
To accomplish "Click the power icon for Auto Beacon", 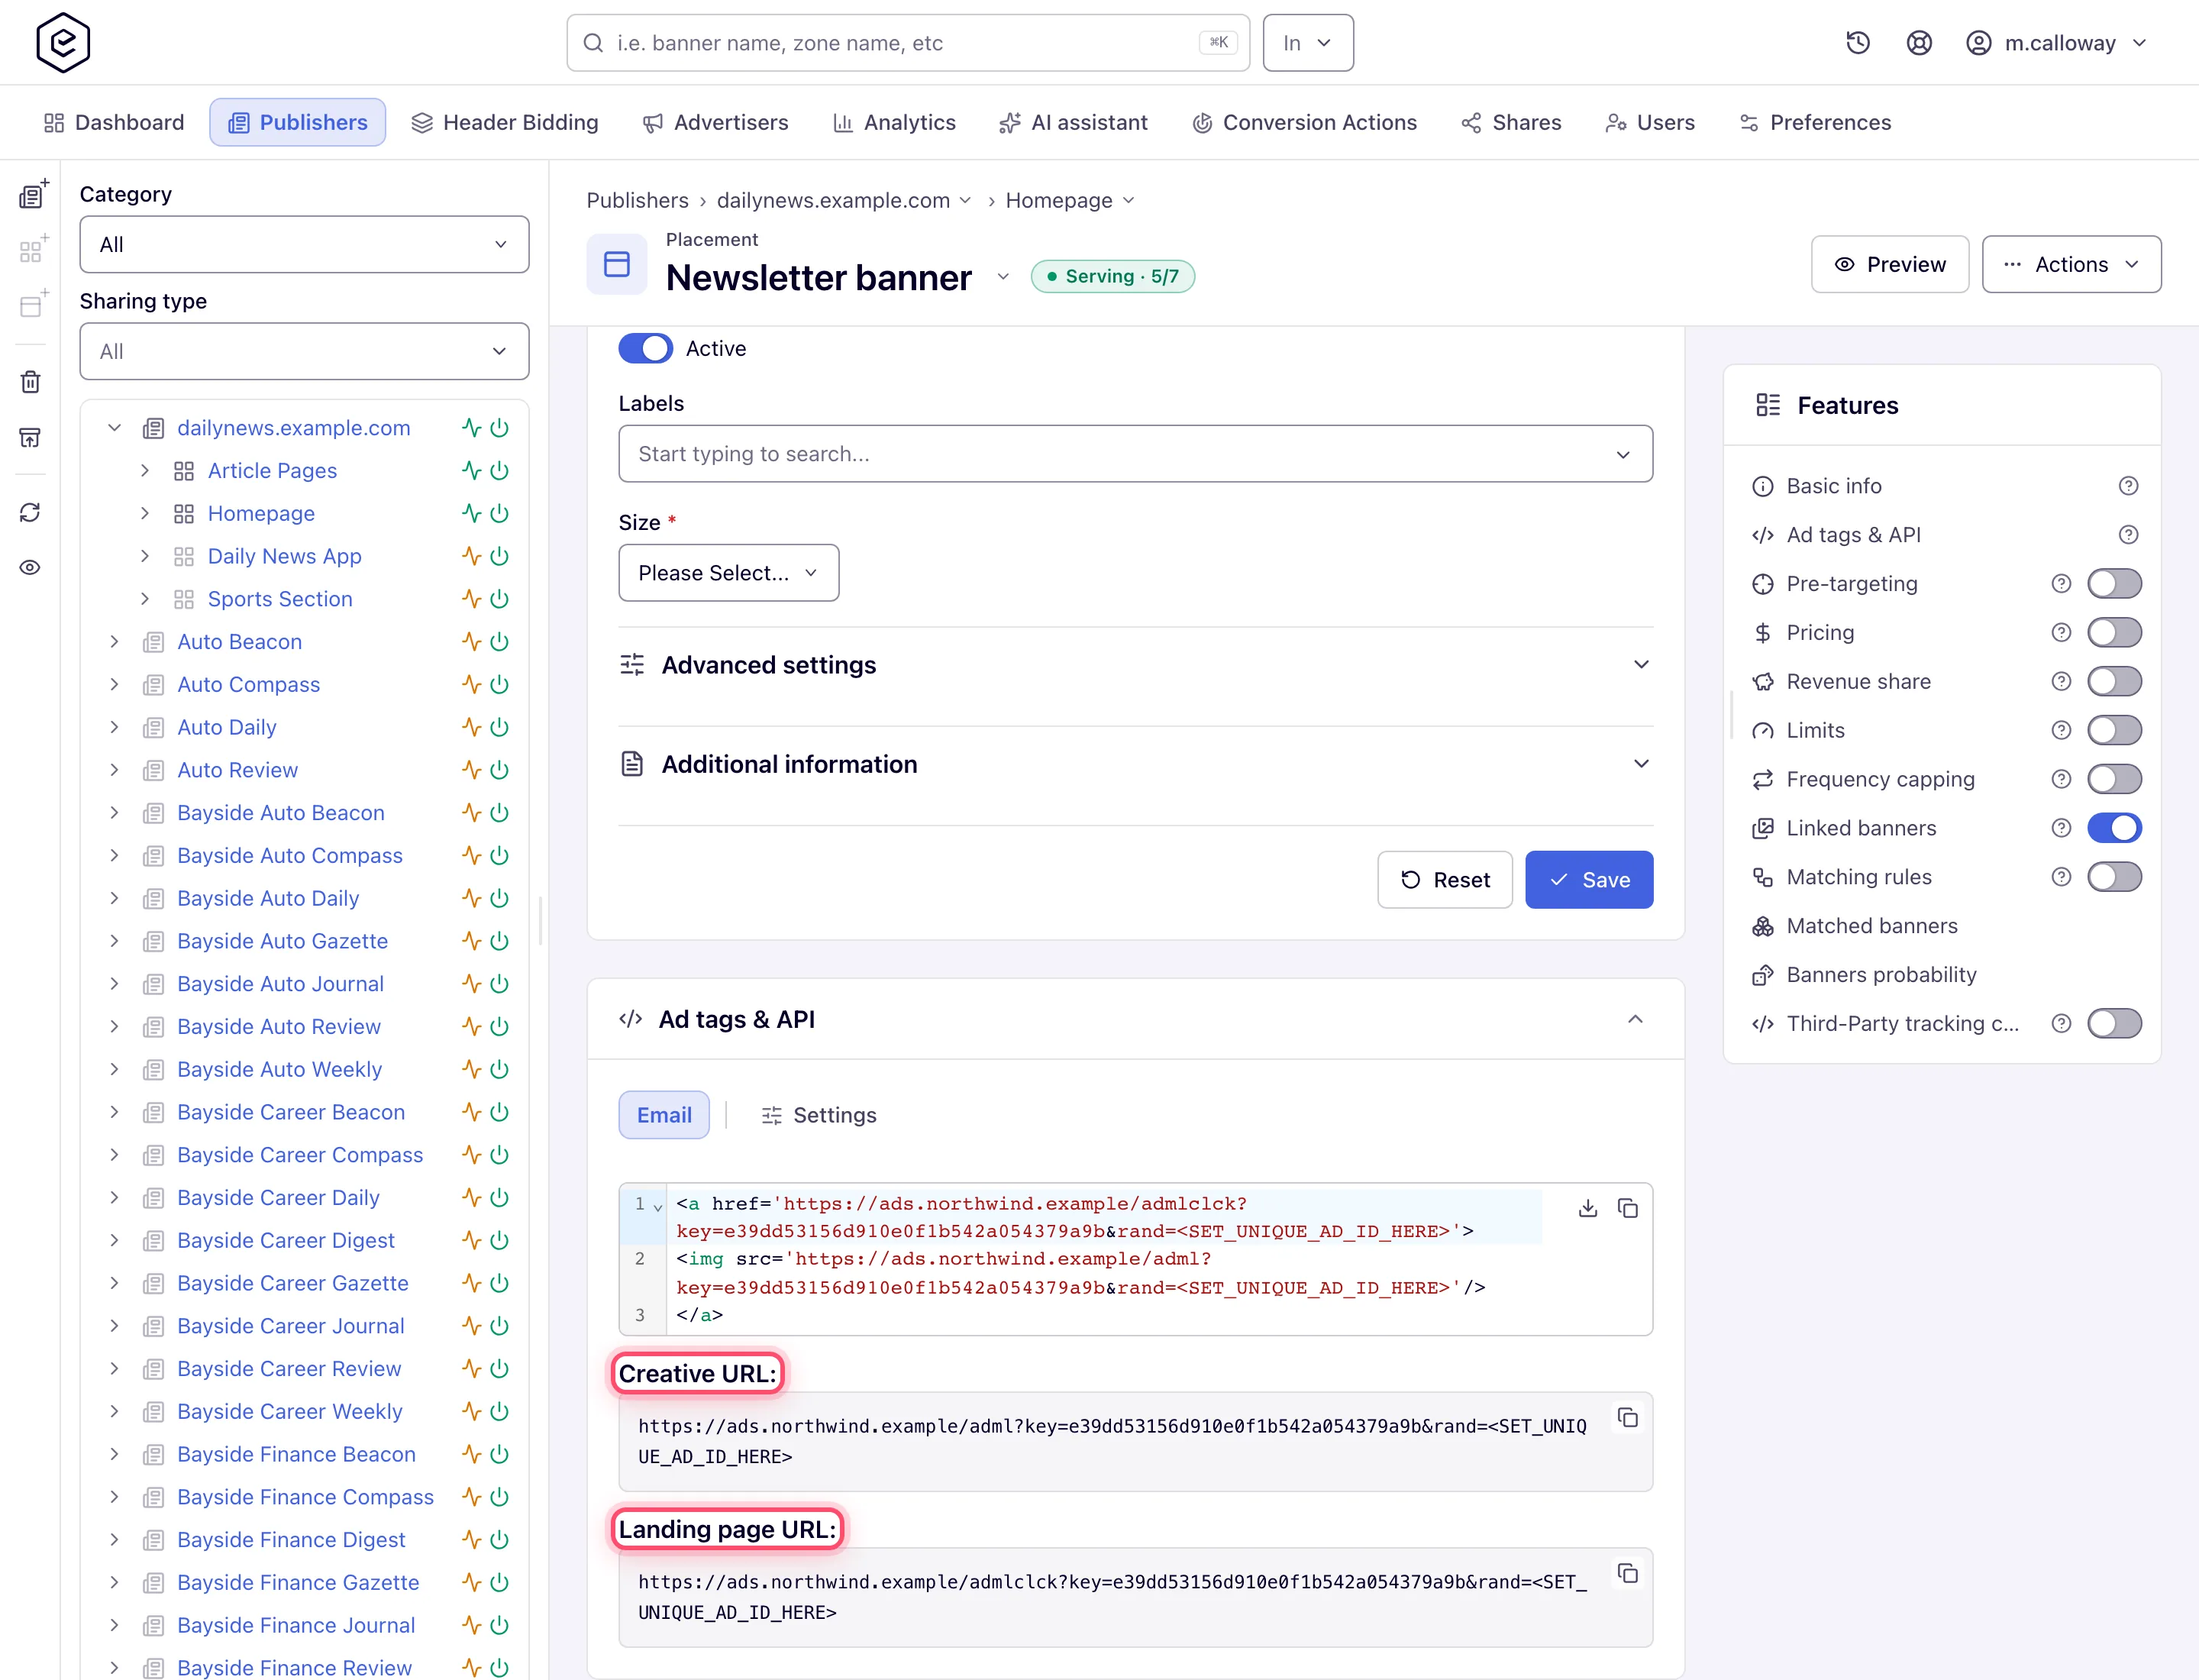I will coord(500,641).
